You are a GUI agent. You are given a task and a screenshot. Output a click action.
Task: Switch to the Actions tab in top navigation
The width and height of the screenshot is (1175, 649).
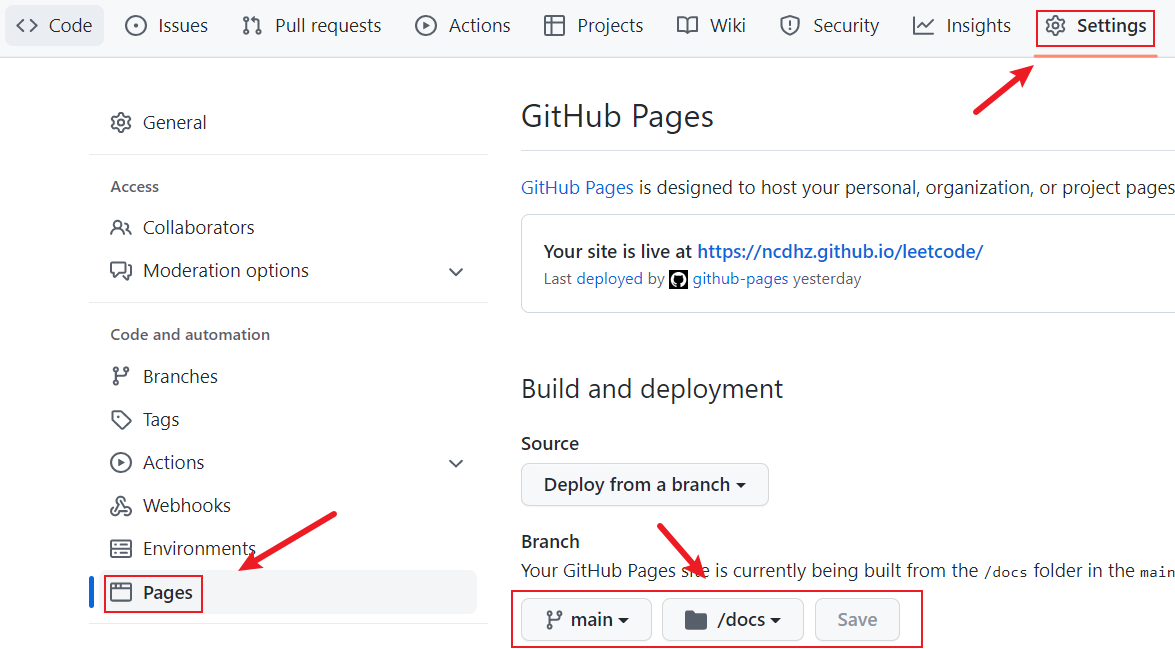pyautogui.click(x=463, y=25)
